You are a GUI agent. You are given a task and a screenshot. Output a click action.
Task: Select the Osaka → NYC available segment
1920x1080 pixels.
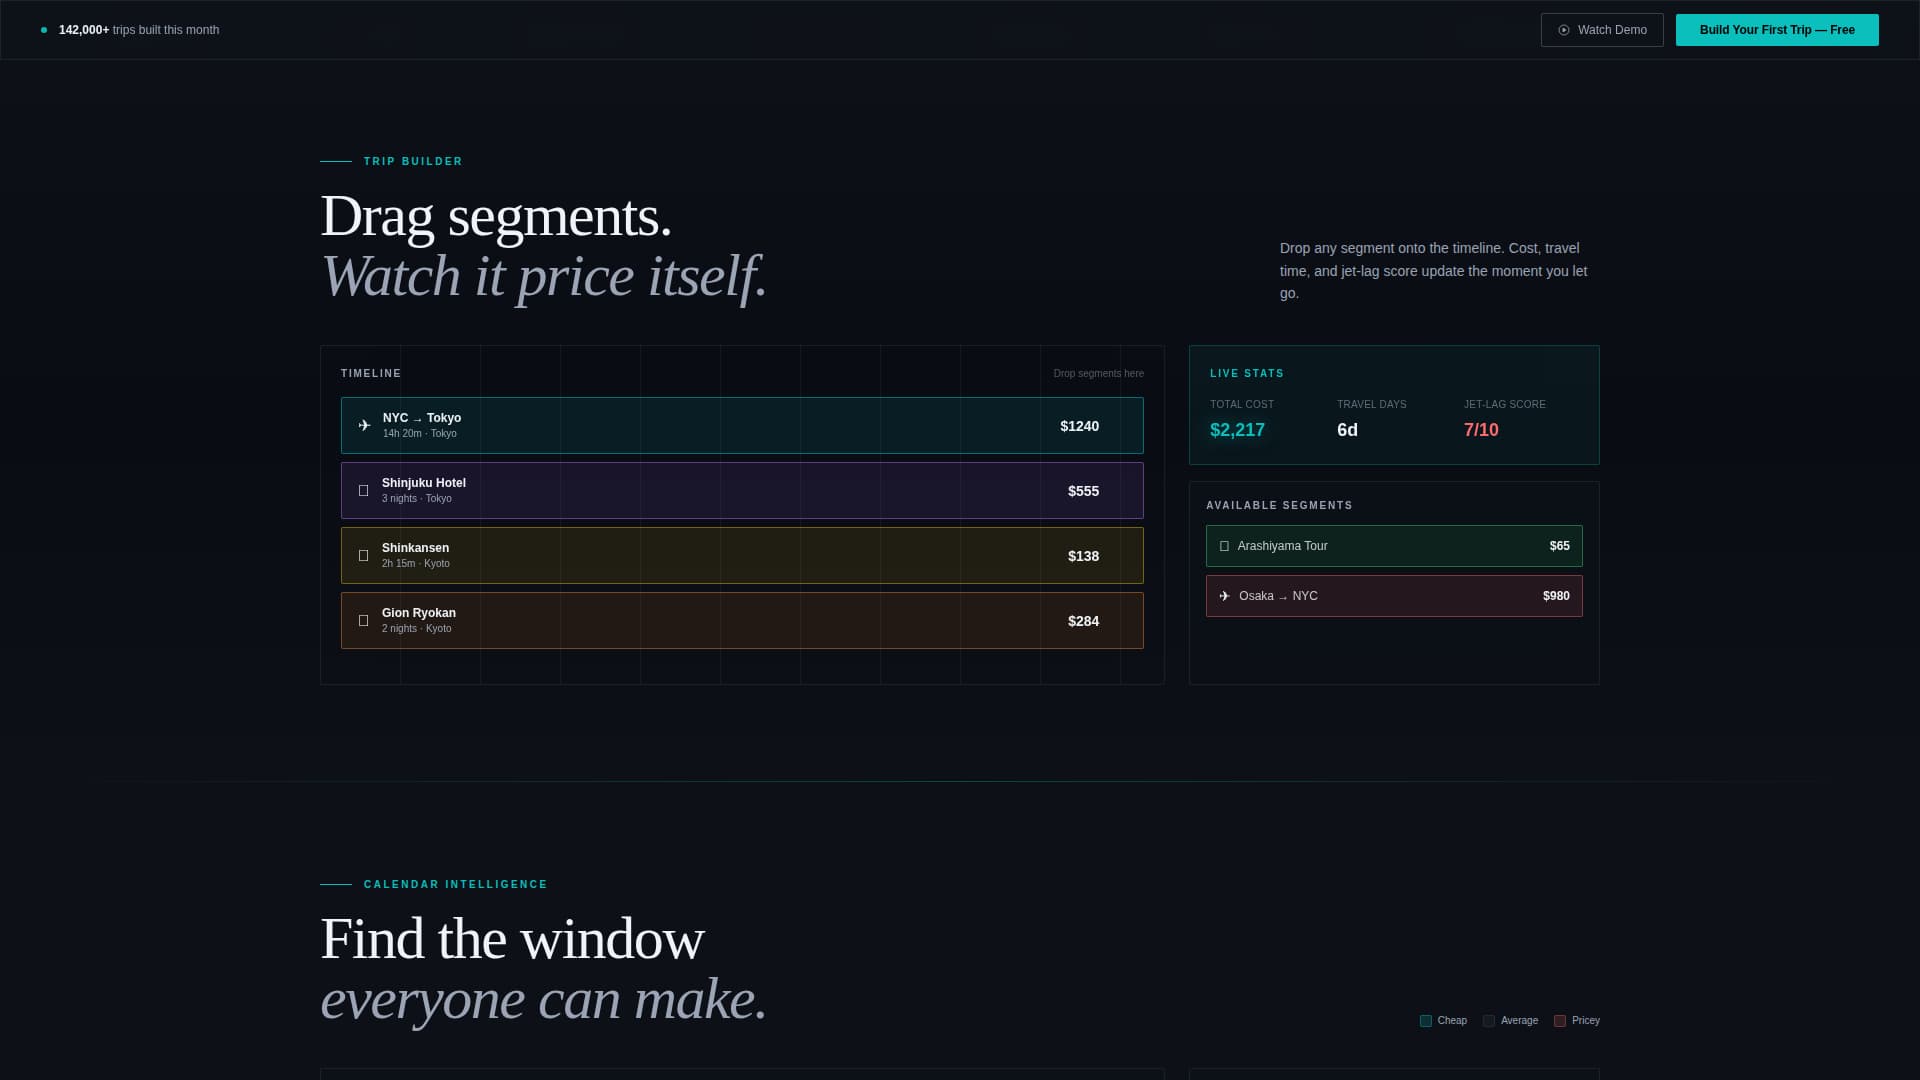pyautogui.click(x=1394, y=596)
